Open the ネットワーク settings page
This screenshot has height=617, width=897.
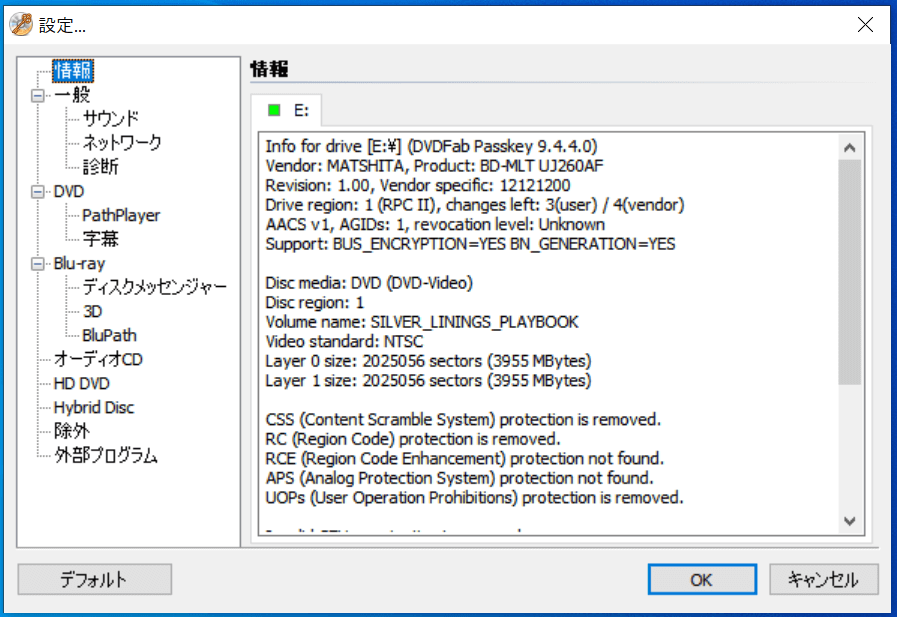pyautogui.click(x=121, y=143)
